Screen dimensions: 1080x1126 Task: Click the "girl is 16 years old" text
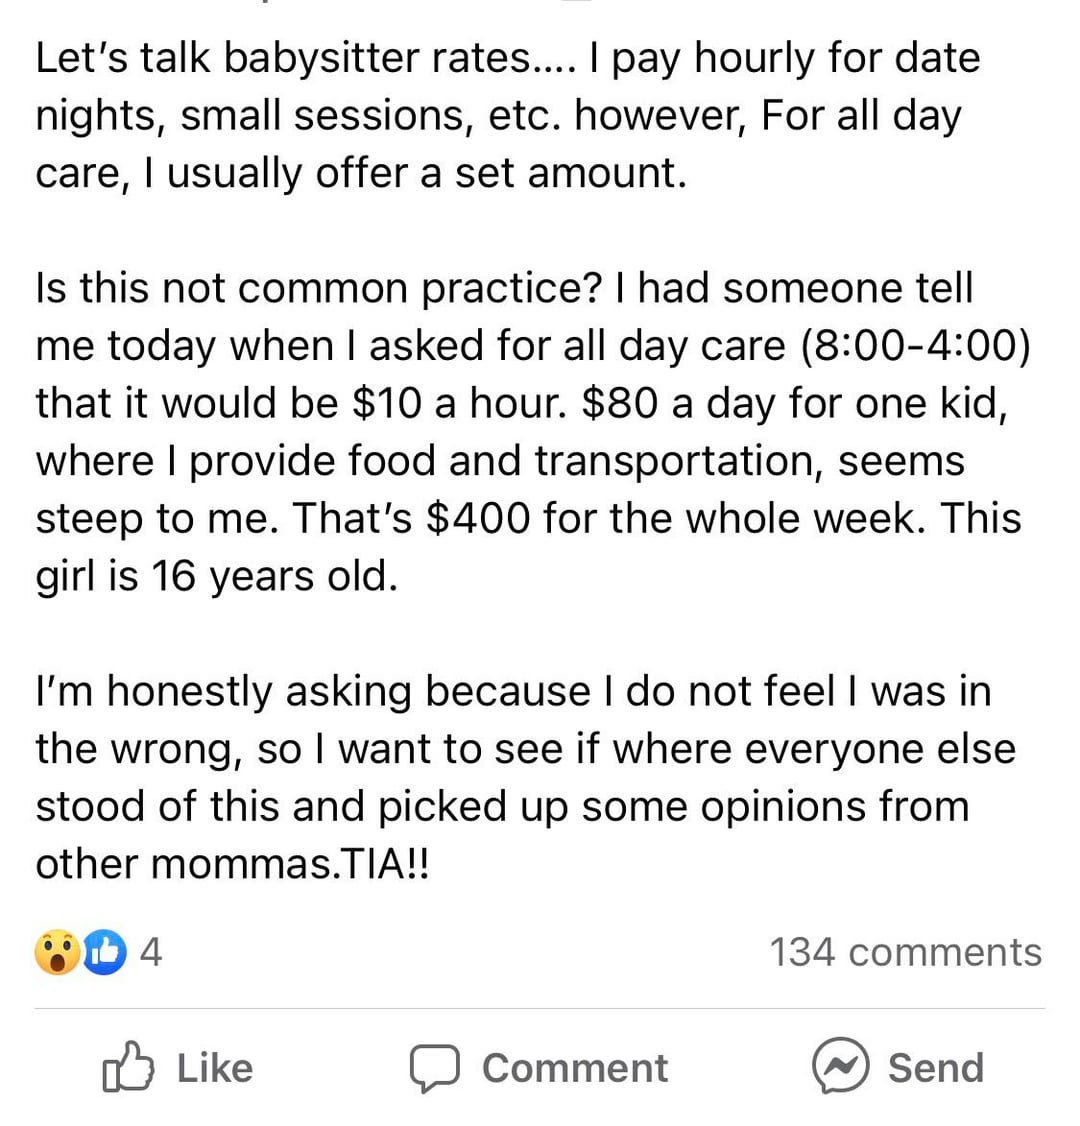click(x=216, y=576)
